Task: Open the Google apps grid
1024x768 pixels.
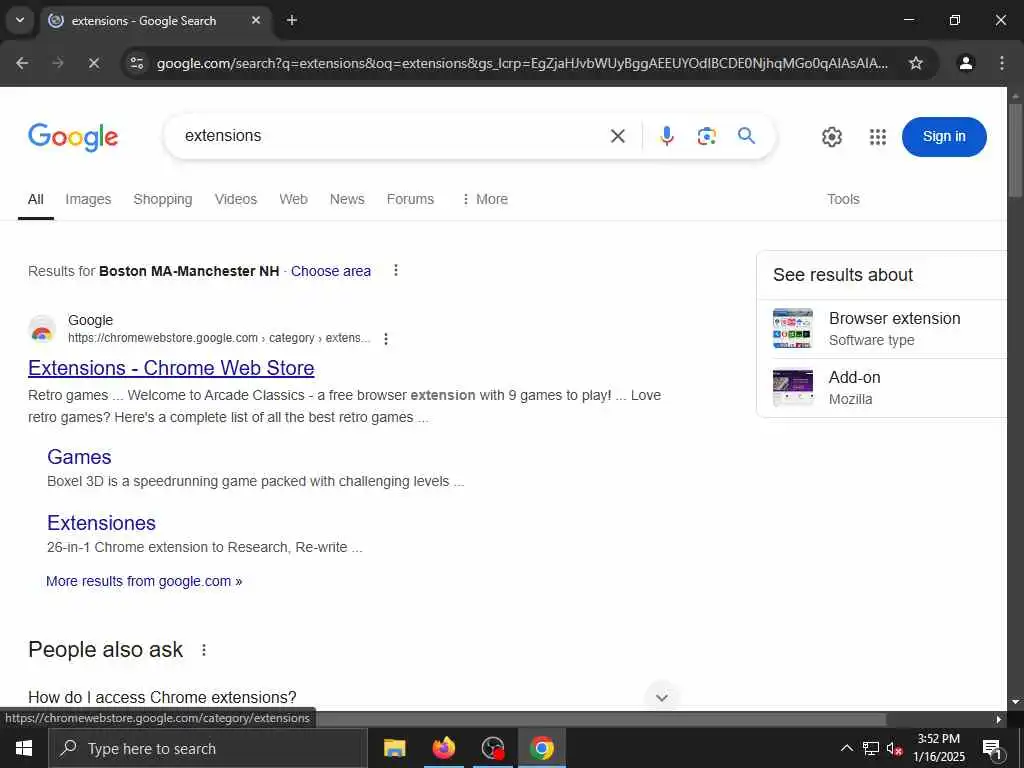Action: (878, 136)
